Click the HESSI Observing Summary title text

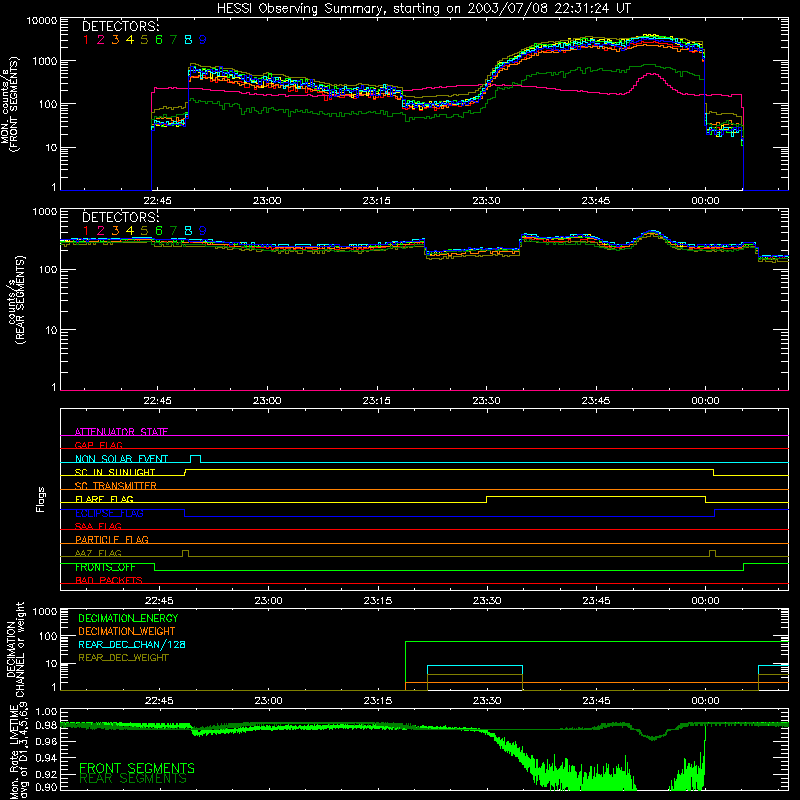click(423, 8)
